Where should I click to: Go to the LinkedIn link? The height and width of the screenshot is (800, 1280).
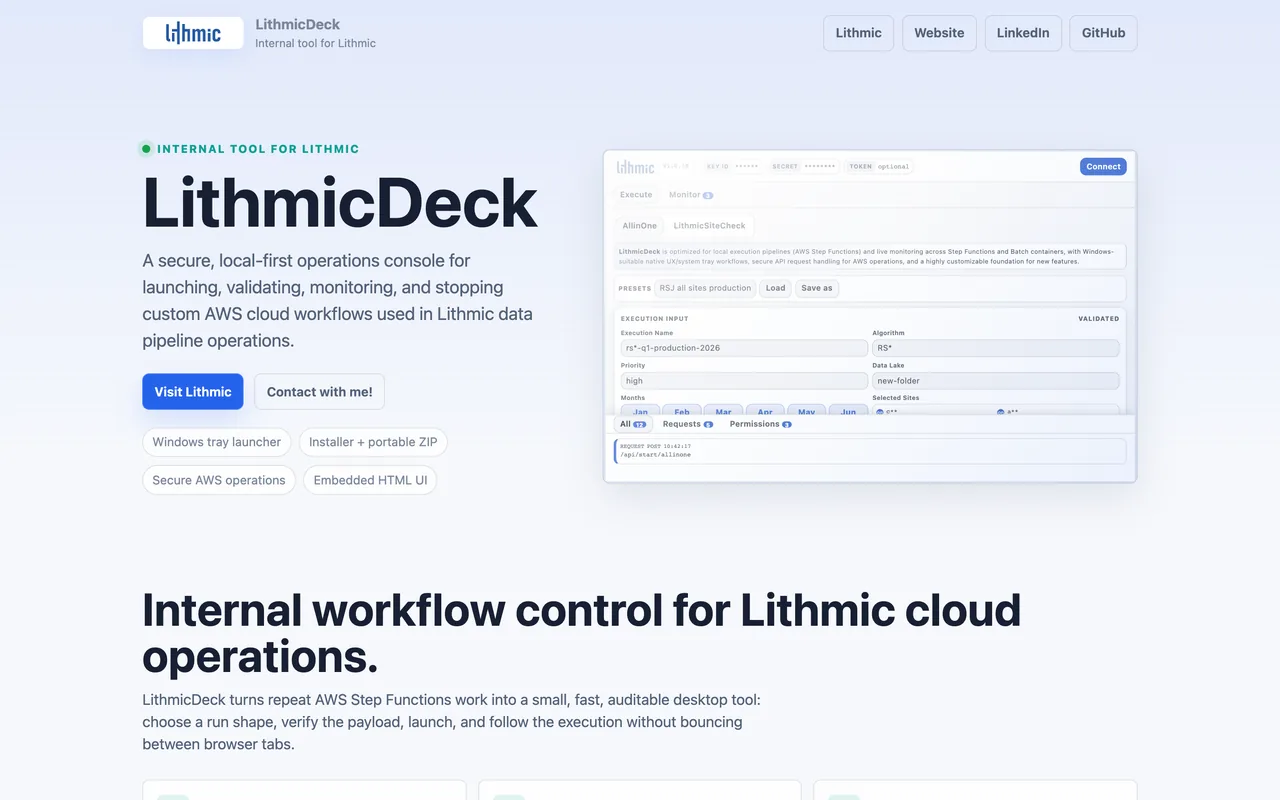click(x=1023, y=33)
